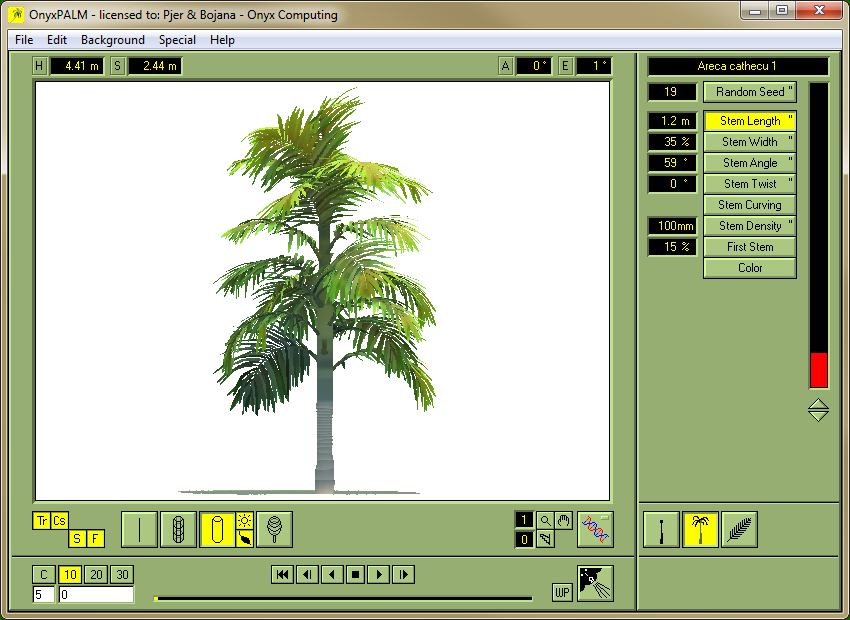Screen dimensions: 850x620
Task: Select the trunk parameters icon
Action: (662, 530)
